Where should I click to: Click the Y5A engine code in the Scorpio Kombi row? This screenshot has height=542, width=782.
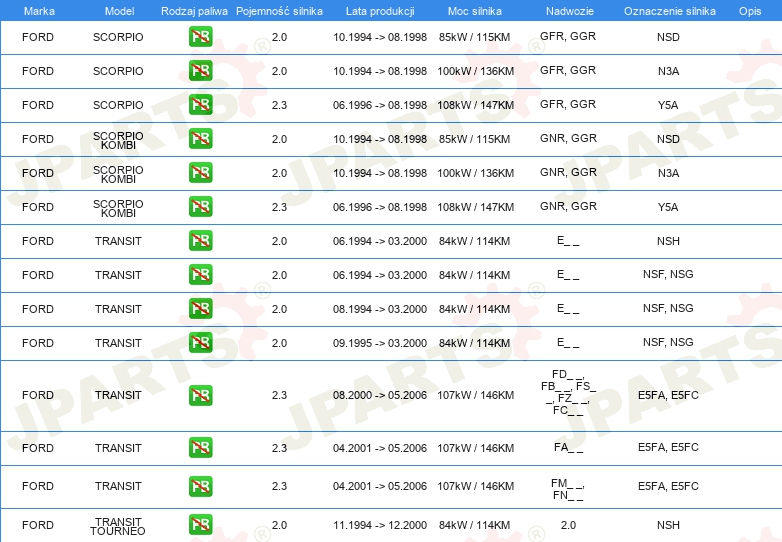pyautogui.click(x=668, y=207)
